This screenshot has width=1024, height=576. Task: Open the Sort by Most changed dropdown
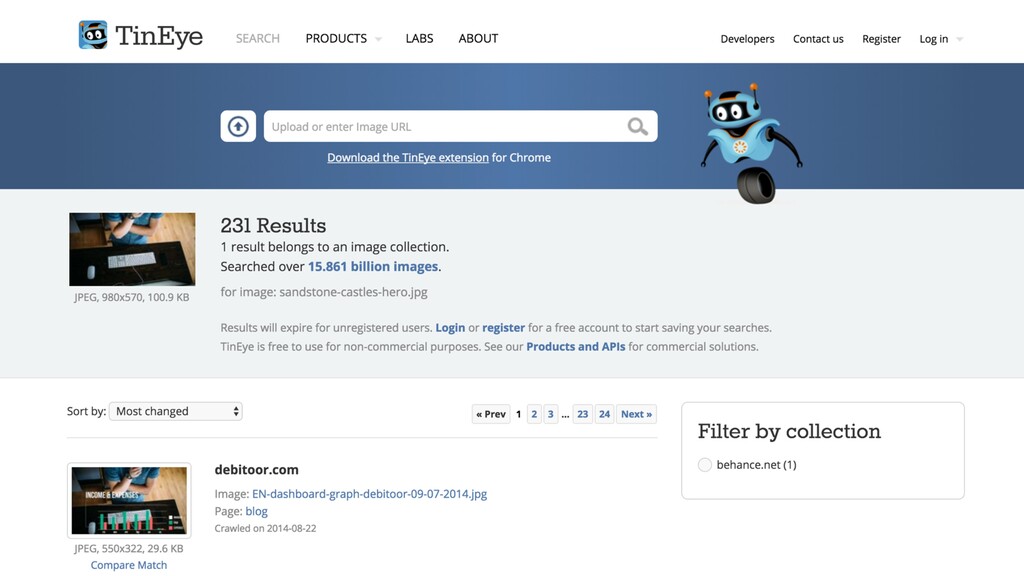pyautogui.click(x=176, y=411)
